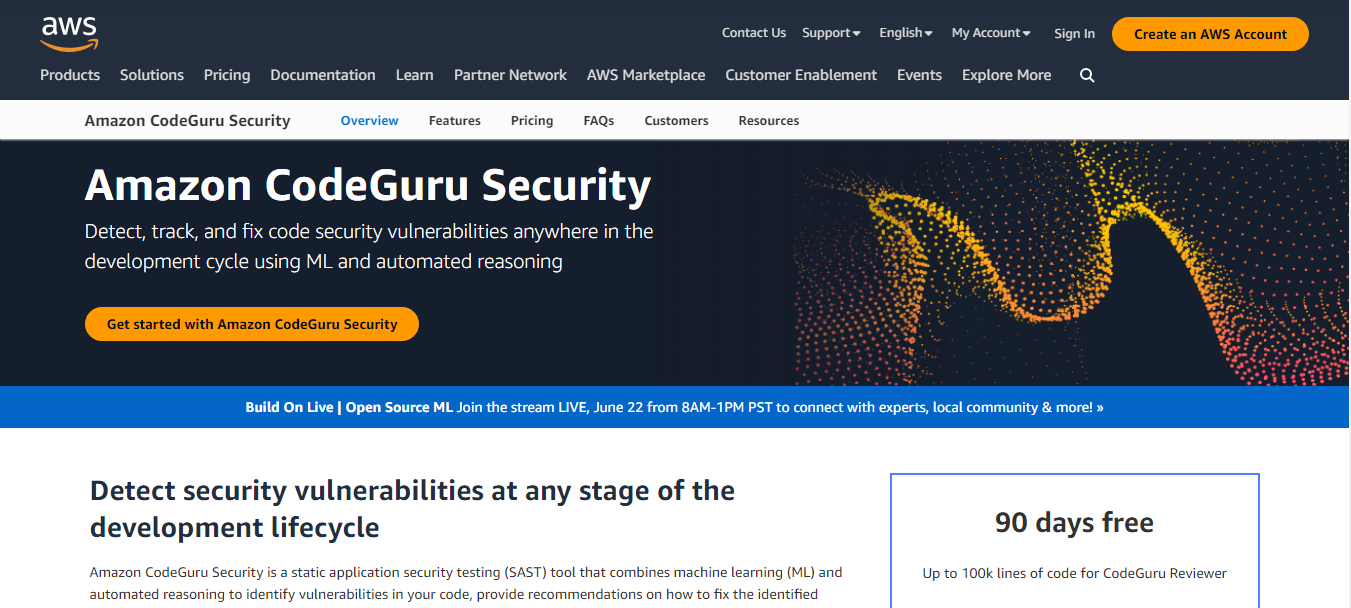Switch to the FAQs tab
This screenshot has height=608, width=1351.
click(598, 121)
